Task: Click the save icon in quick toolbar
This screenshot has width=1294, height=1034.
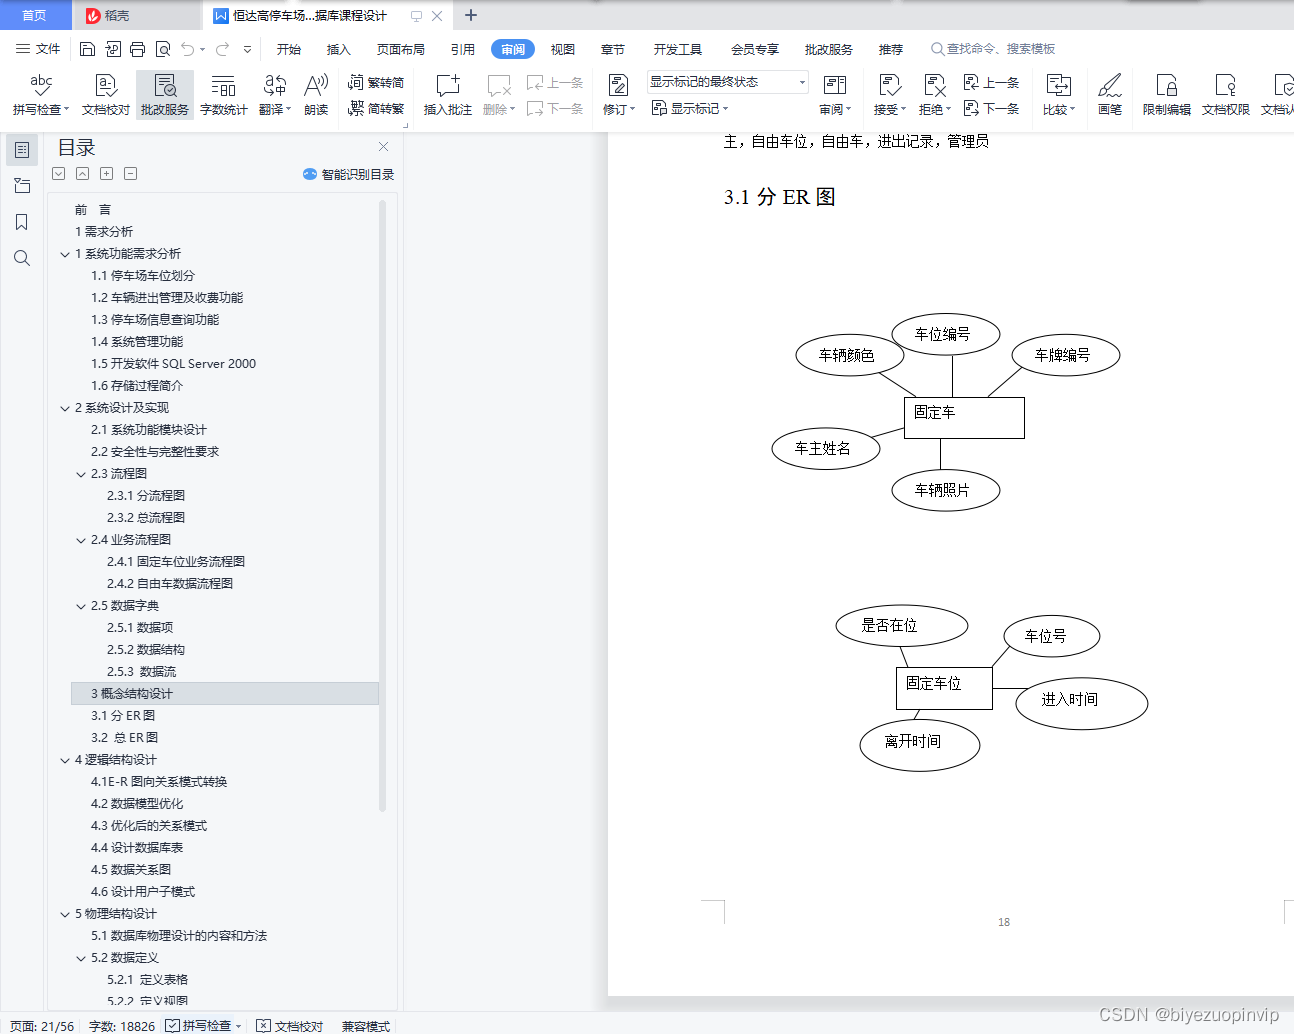Action: click(x=87, y=49)
